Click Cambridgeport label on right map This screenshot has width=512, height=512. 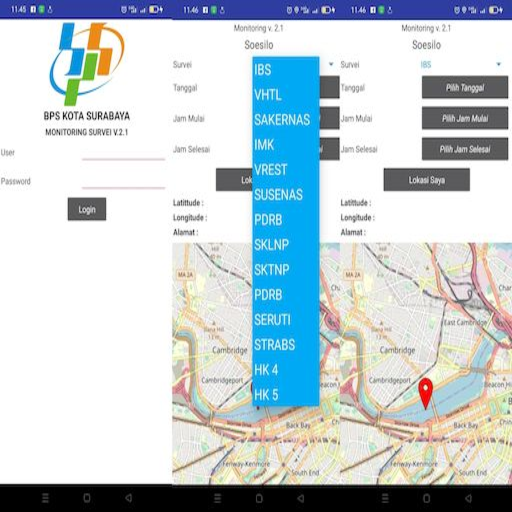[390, 380]
